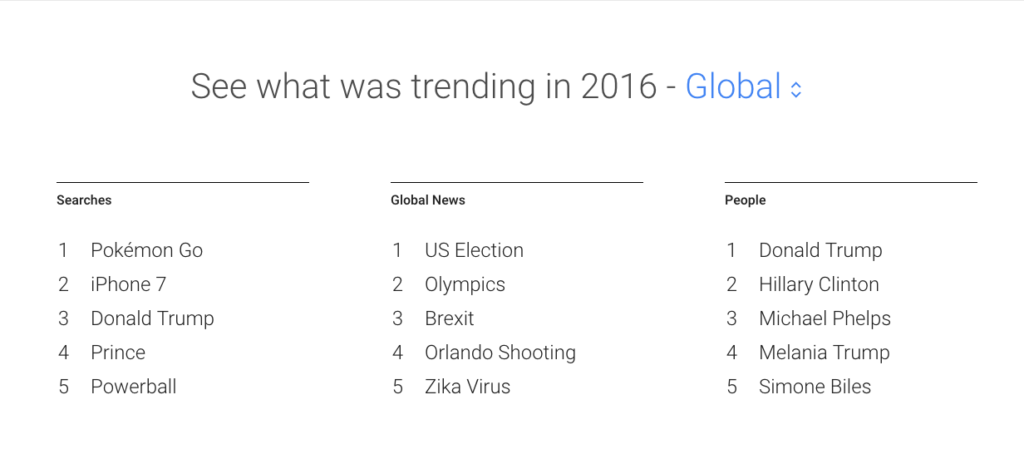The image size is (1024, 449).
Task: Click the Searches column heading
Action: 84,200
